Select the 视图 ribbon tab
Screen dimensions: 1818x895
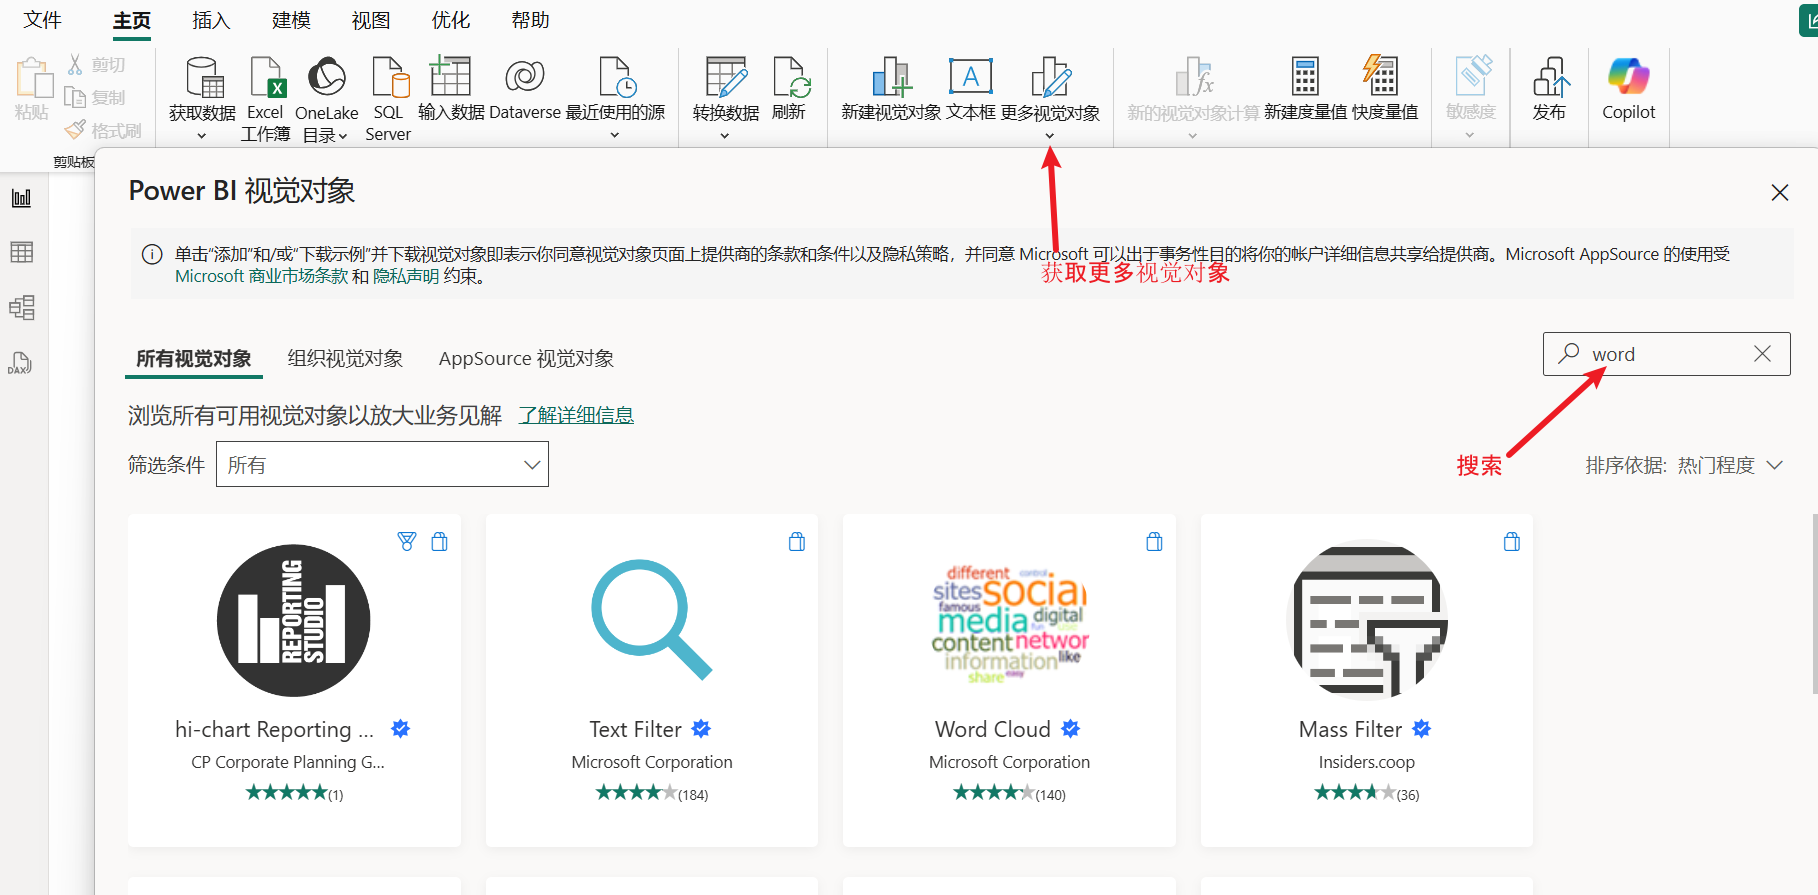[371, 20]
